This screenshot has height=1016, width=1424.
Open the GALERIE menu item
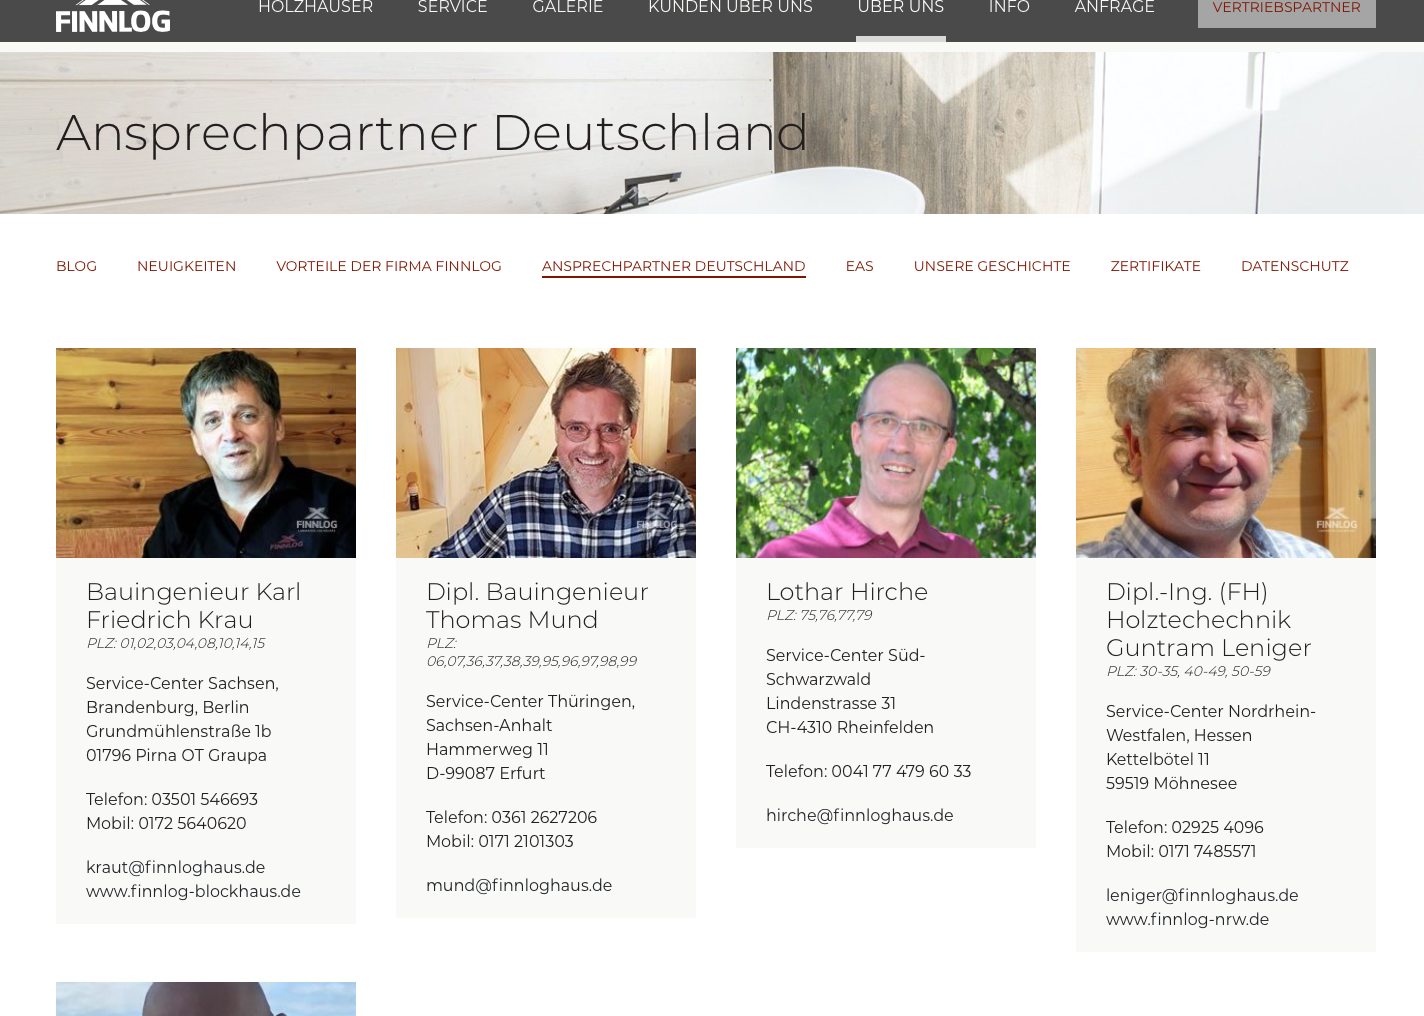pos(567,8)
